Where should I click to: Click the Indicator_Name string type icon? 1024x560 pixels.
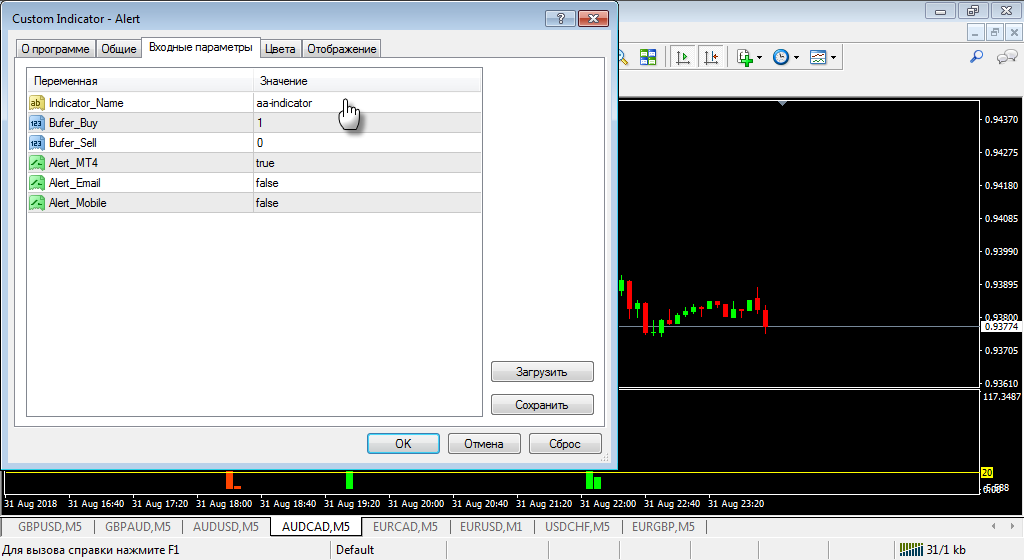click(x=37, y=102)
